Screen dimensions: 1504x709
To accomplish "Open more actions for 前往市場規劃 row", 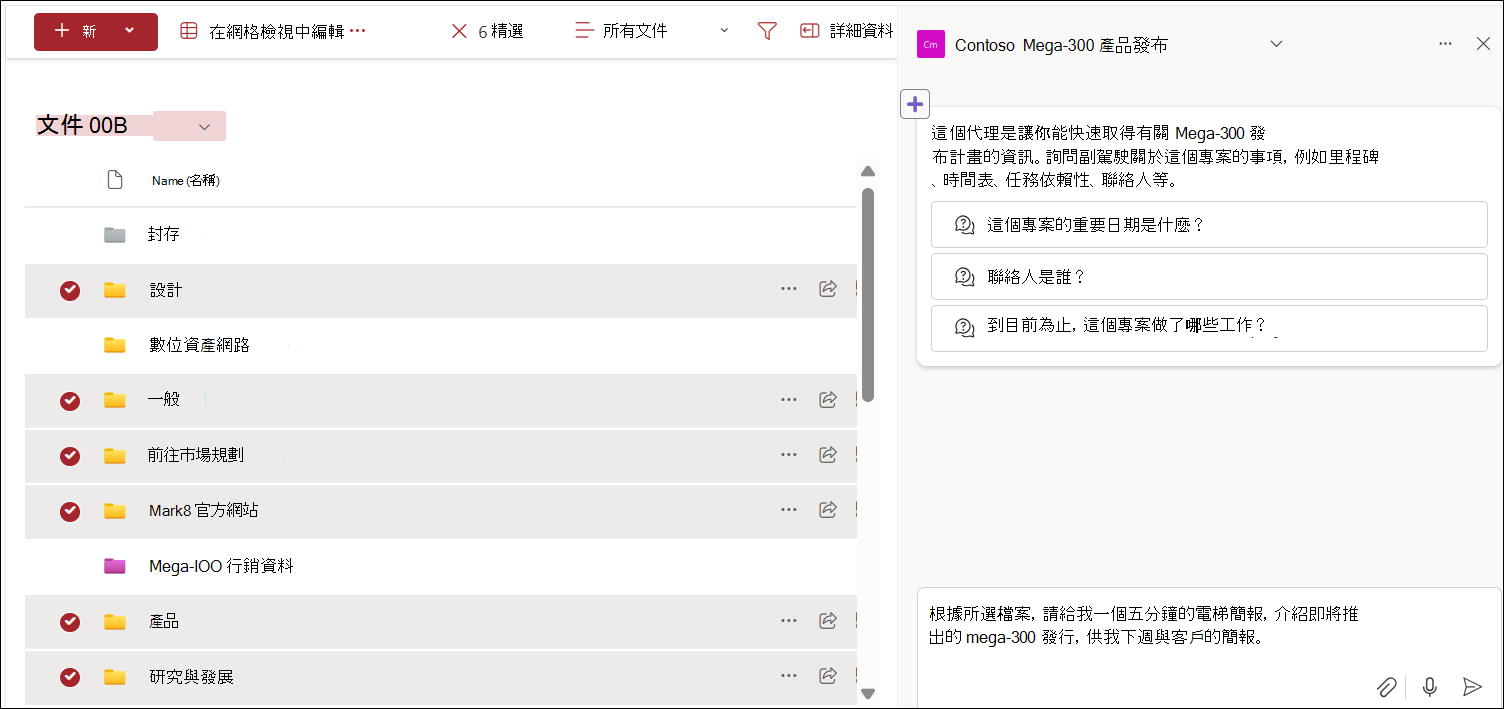I will 789,455.
